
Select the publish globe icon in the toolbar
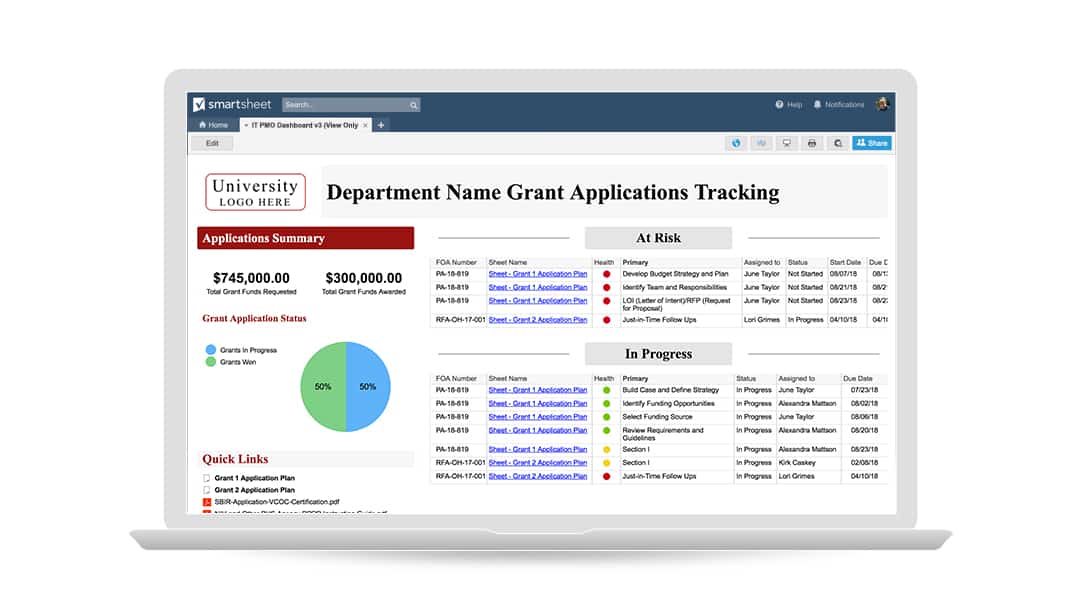(736, 143)
